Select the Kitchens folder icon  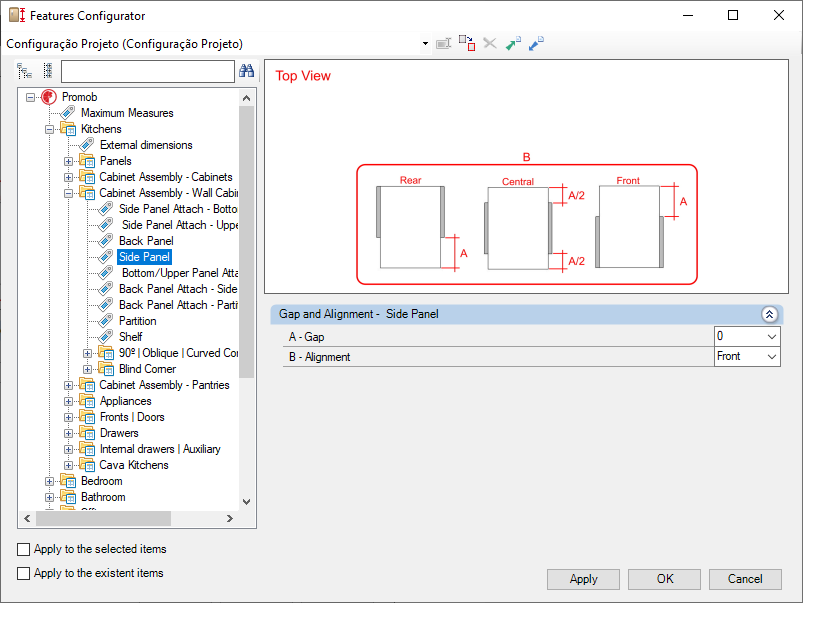pos(68,129)
